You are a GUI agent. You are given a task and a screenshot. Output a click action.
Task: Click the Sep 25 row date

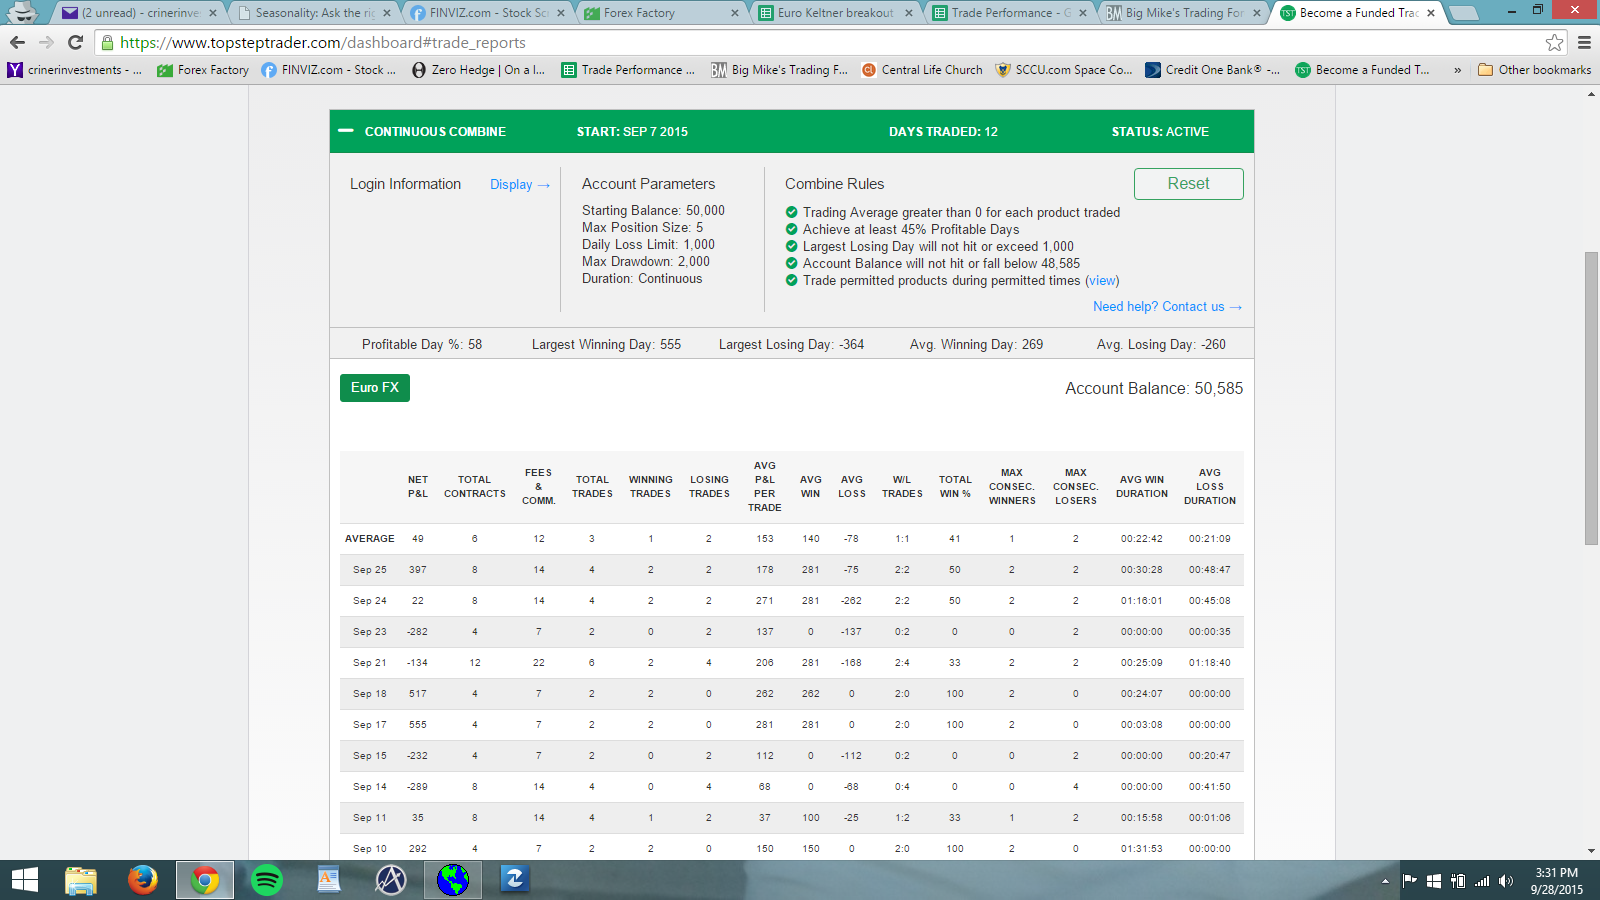(370, 570)
